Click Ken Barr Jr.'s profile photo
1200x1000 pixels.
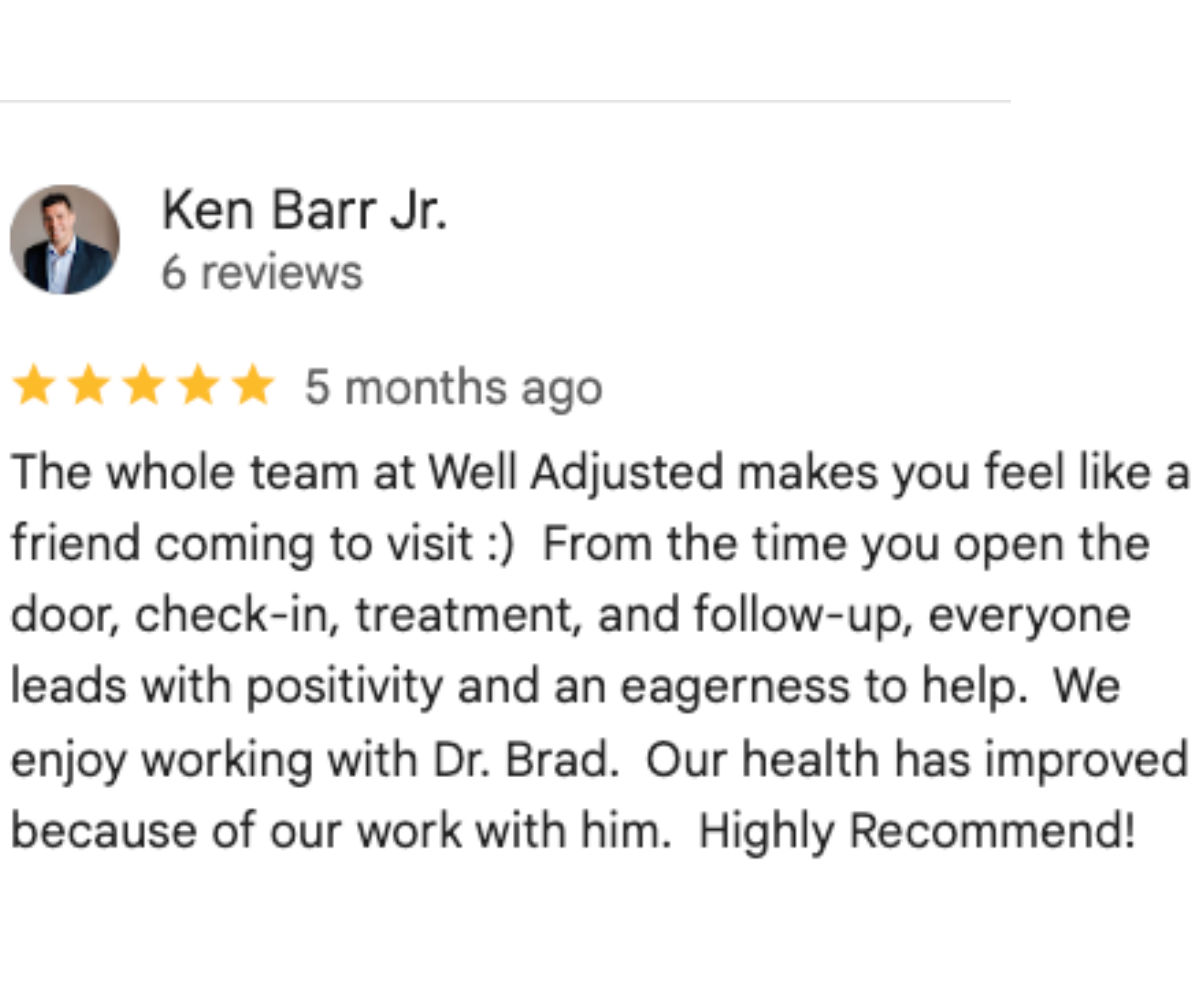click(x=65, y=240)
